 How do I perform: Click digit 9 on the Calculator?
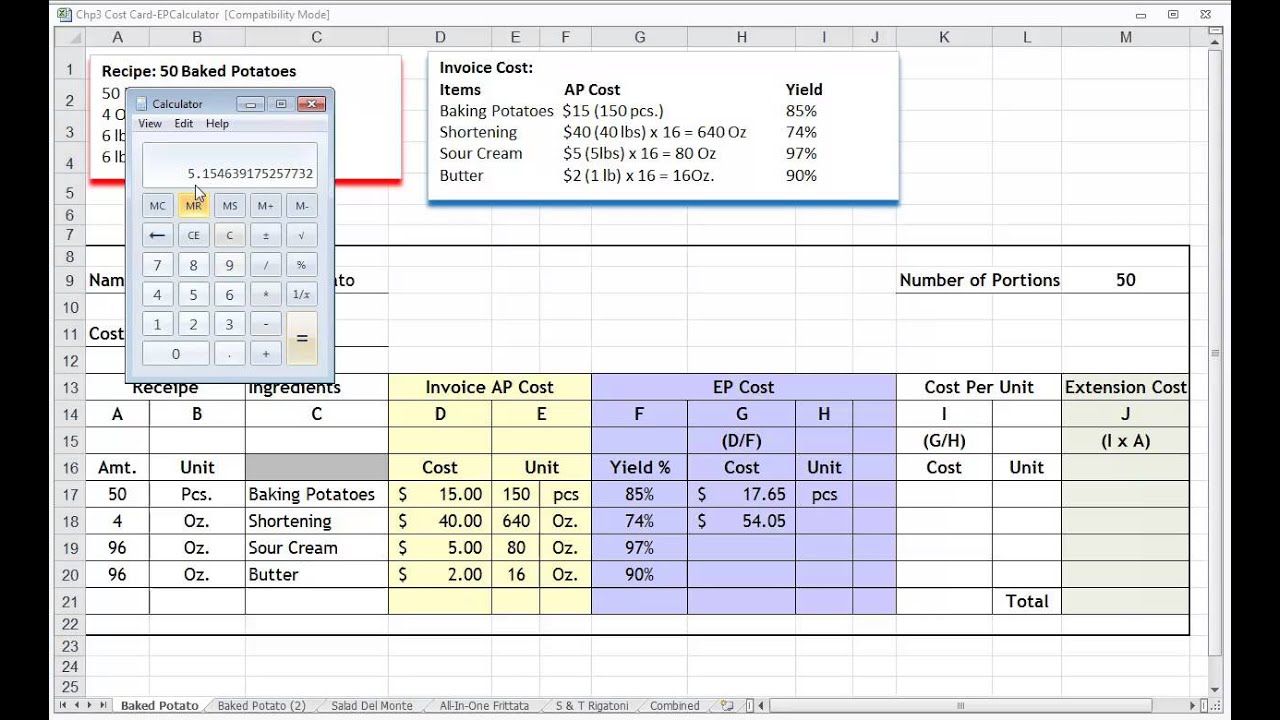click(x=230, y=266)
